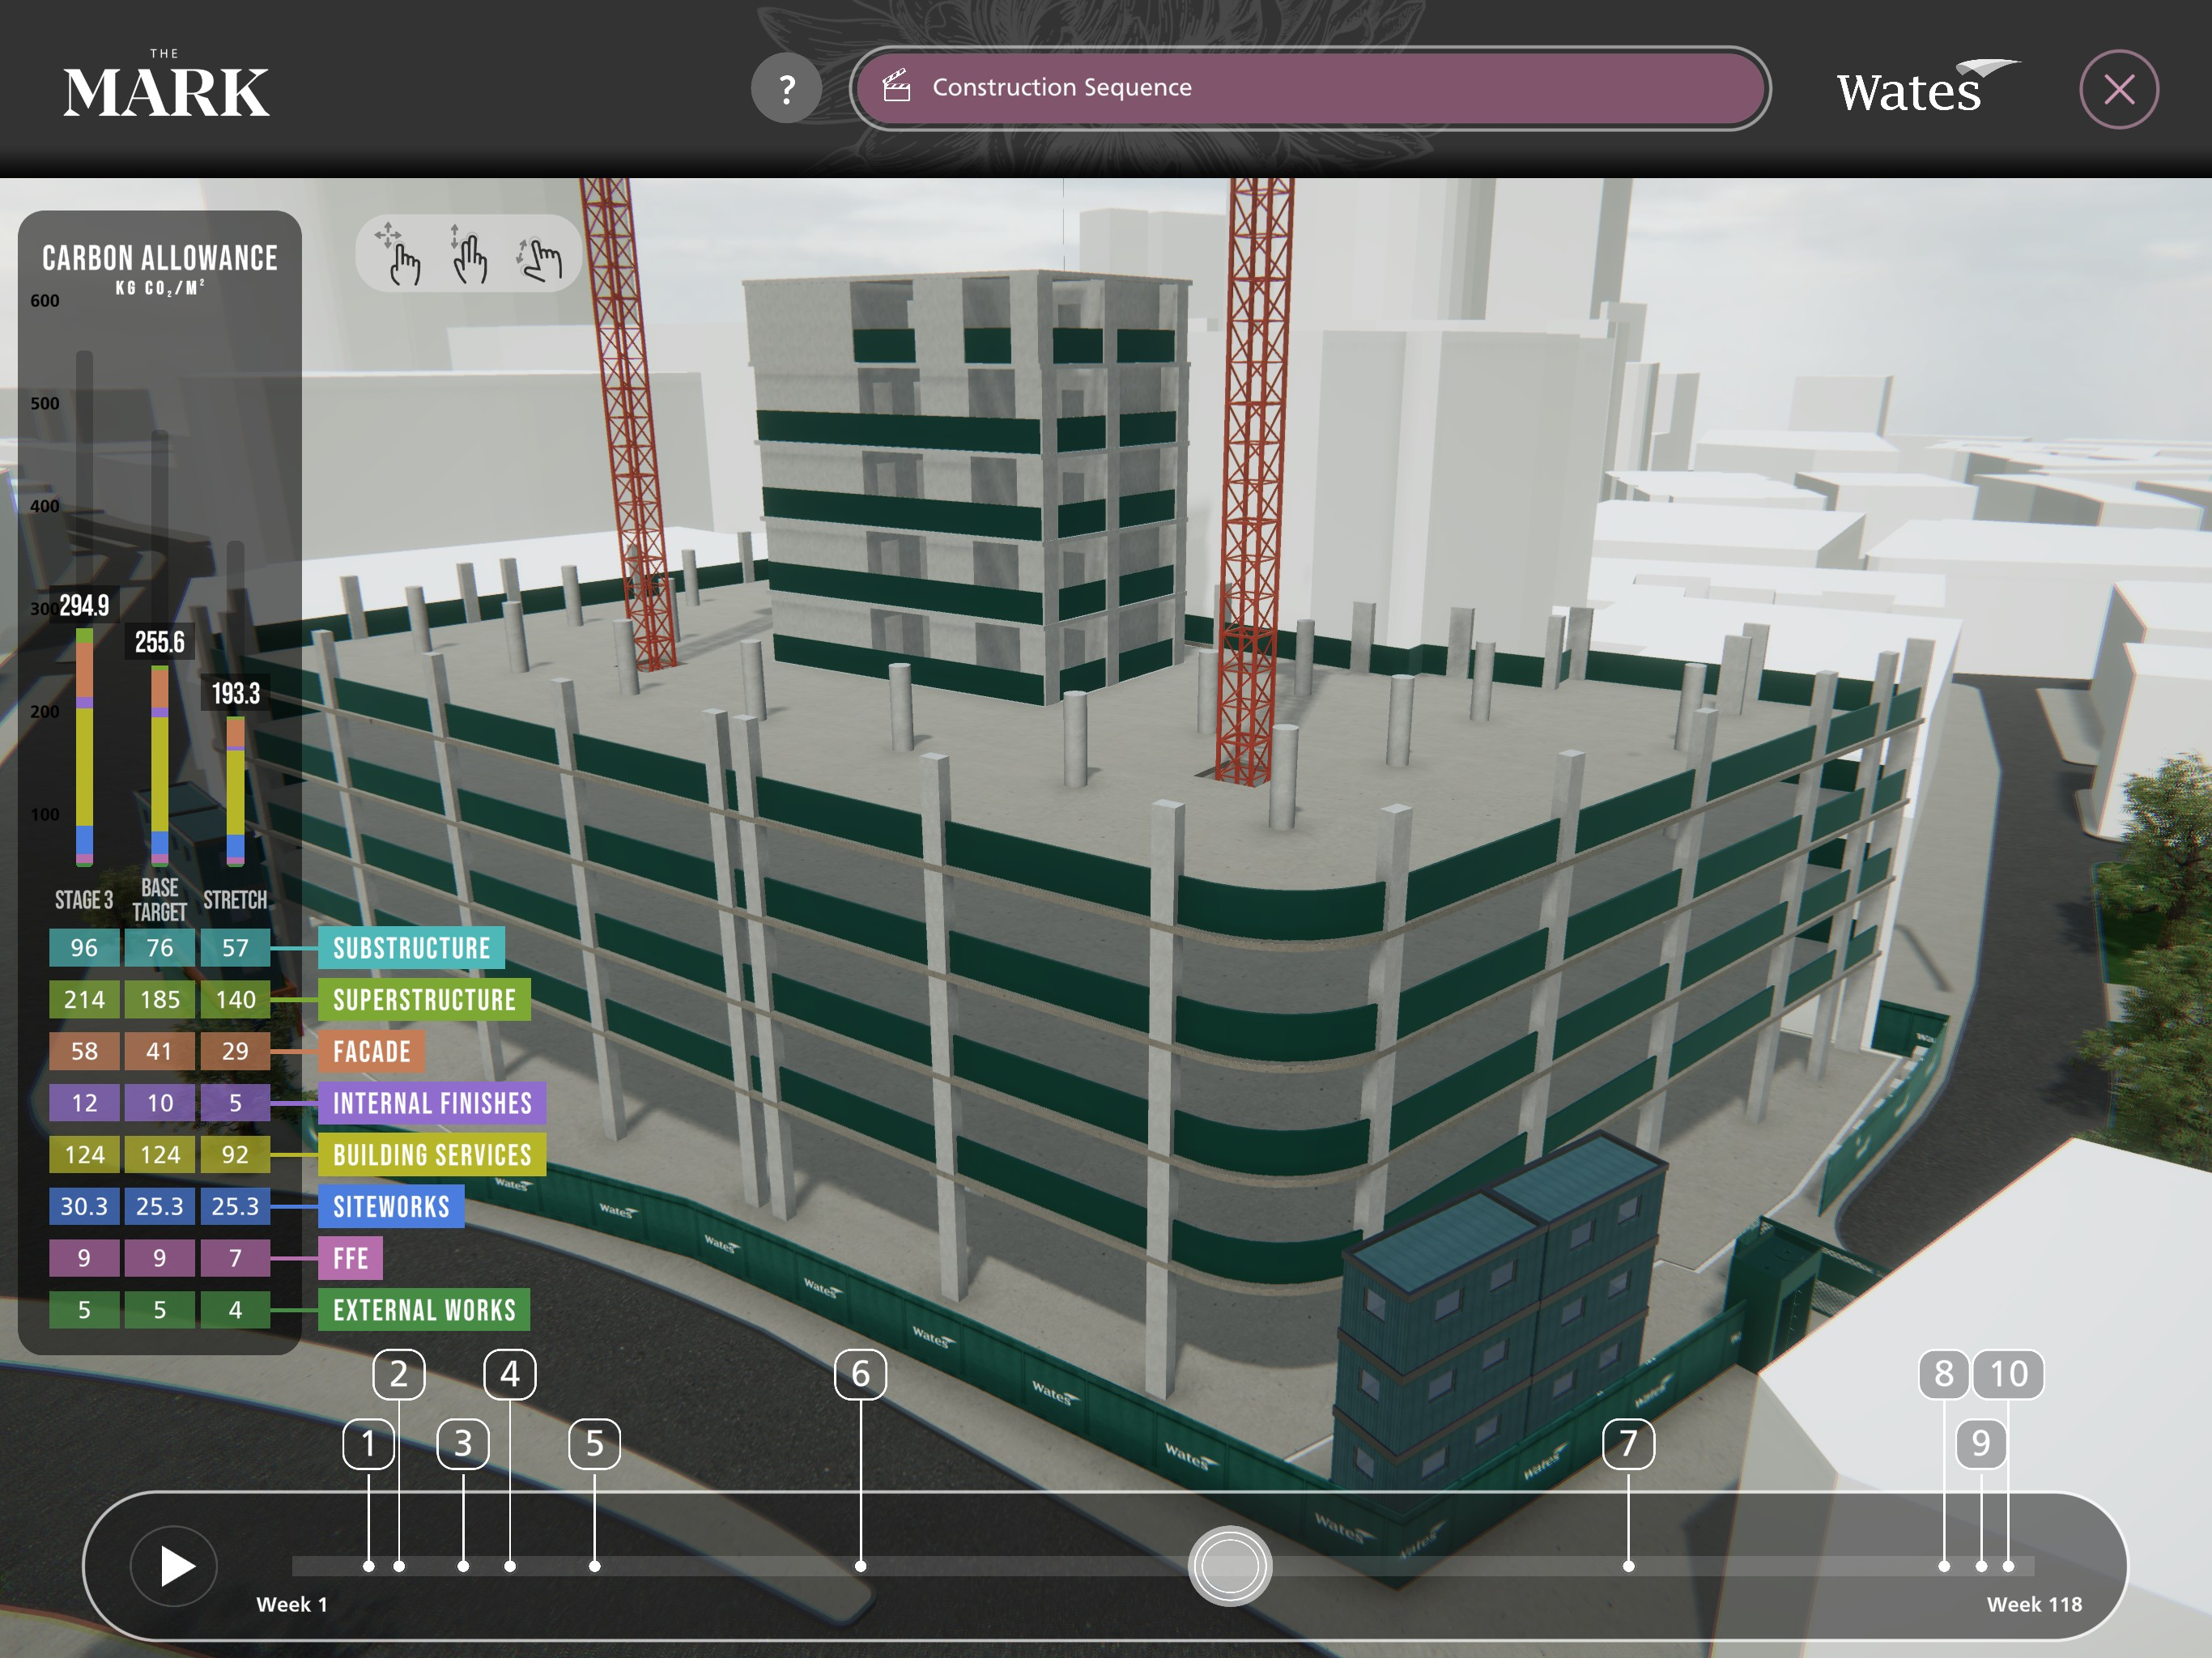
Task: Click Facade Stretch value 29
Action: (x=235, y=1051)
